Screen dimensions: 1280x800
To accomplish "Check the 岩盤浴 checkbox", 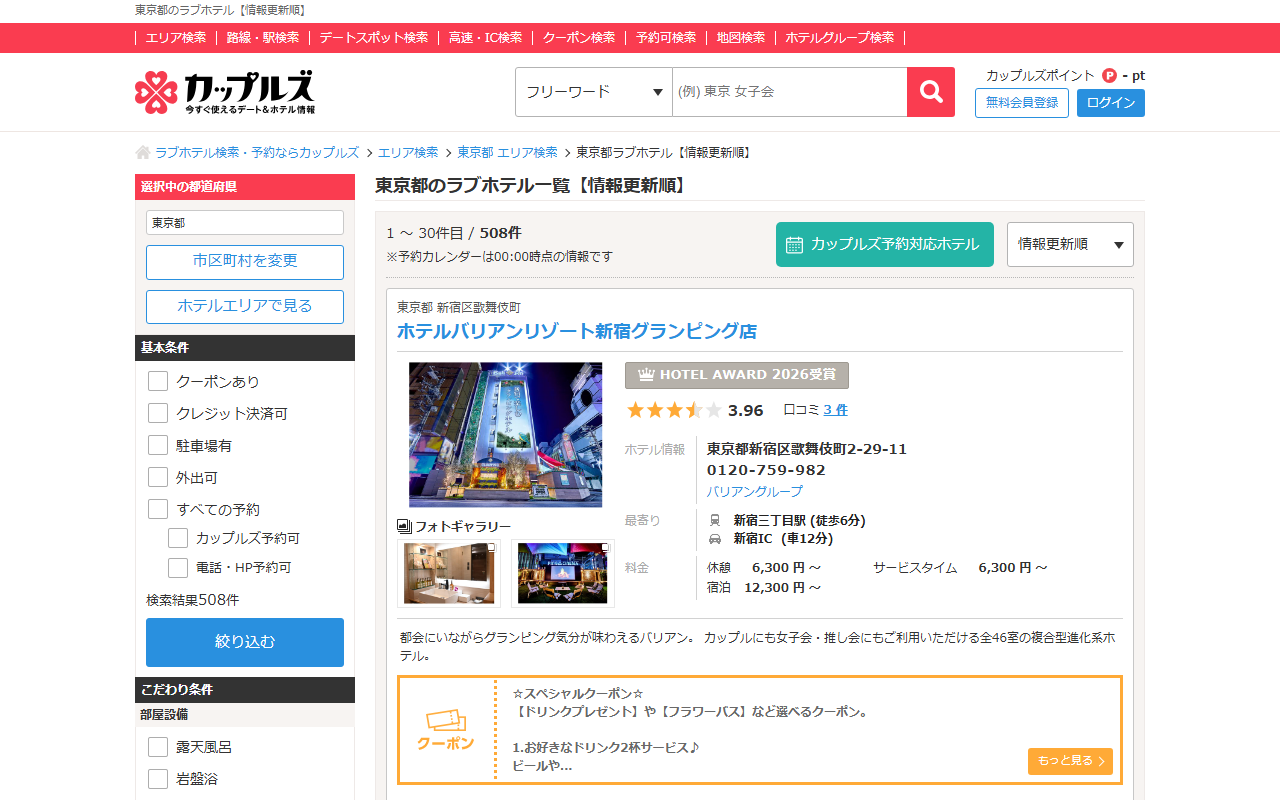I will 158,779.
